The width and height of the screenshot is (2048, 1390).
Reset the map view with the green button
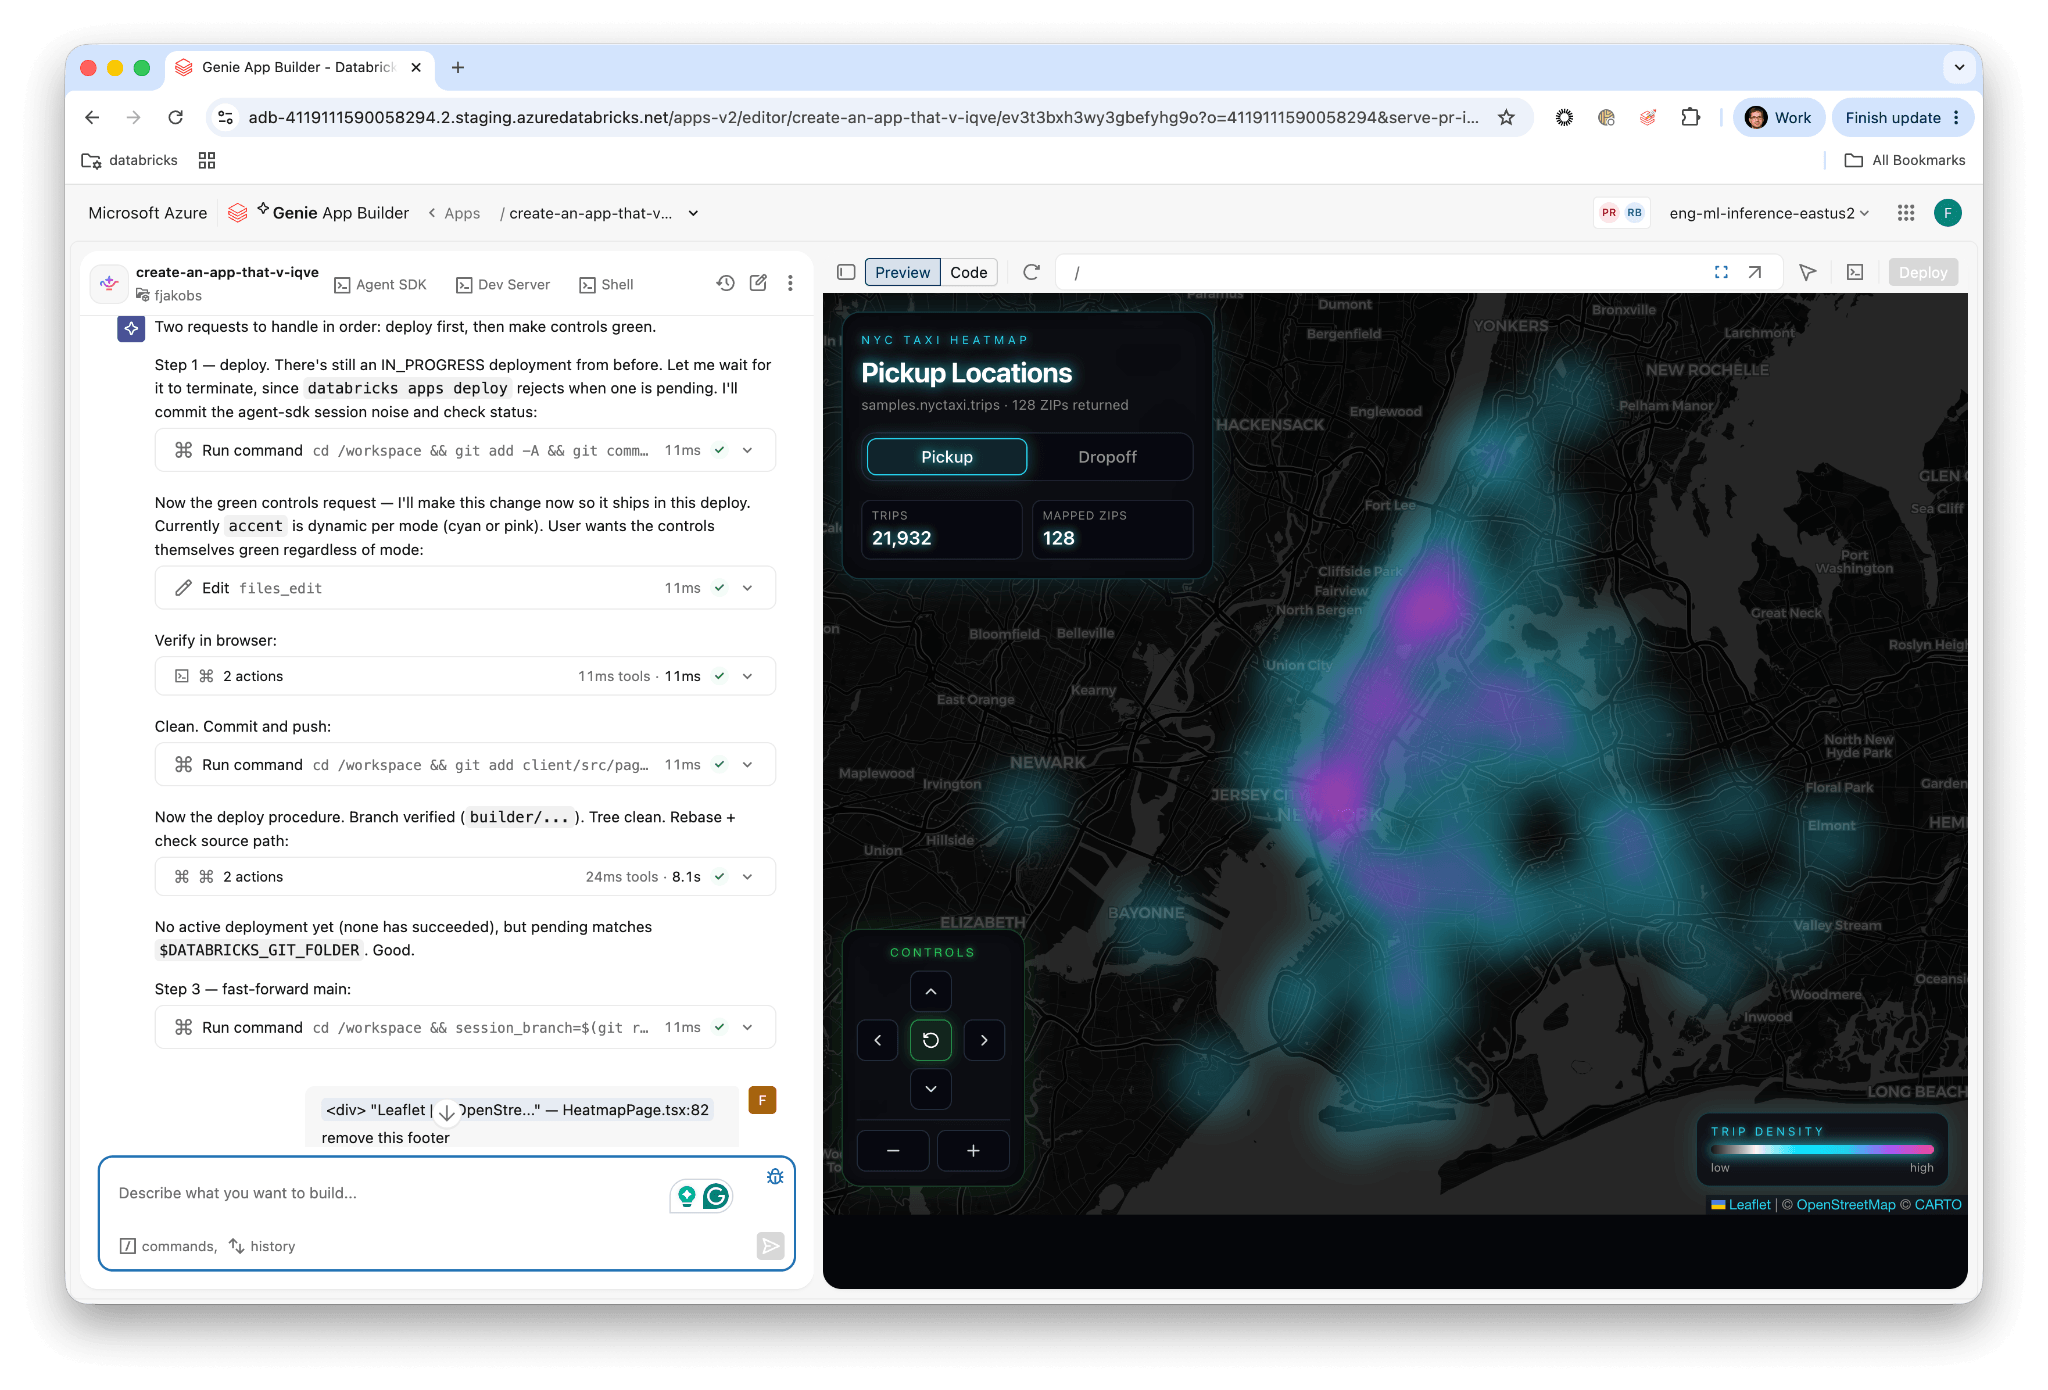[931, 1040]
